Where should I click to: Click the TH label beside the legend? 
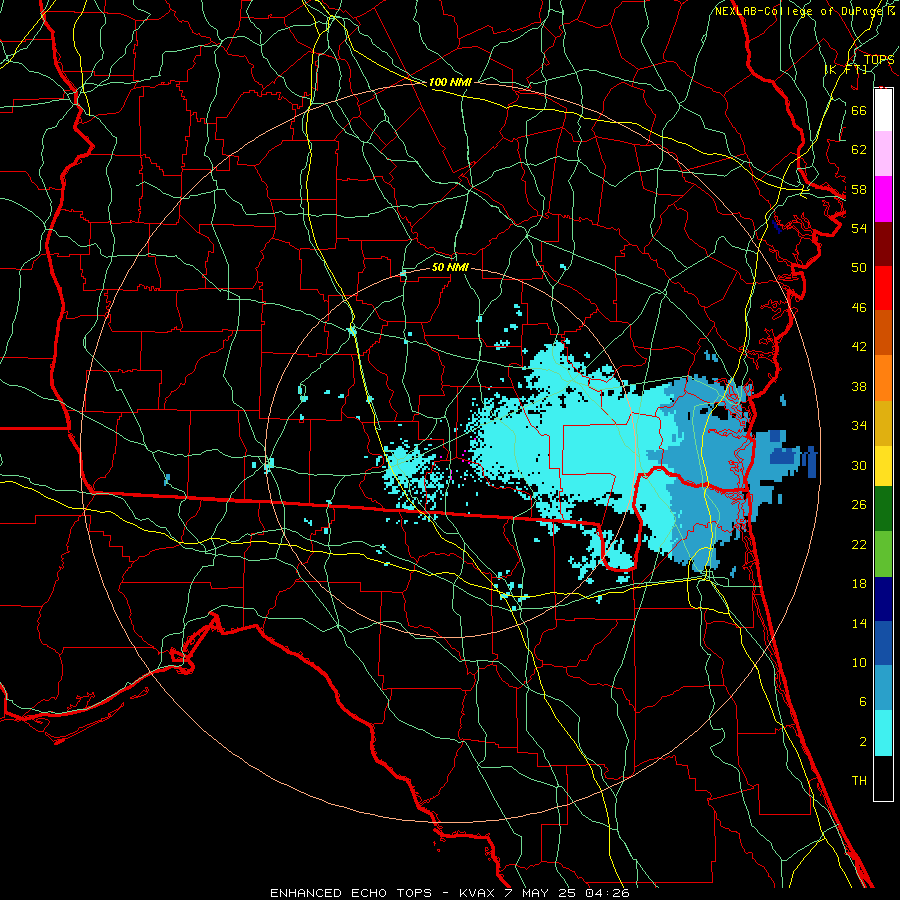(x=859, y=781)
